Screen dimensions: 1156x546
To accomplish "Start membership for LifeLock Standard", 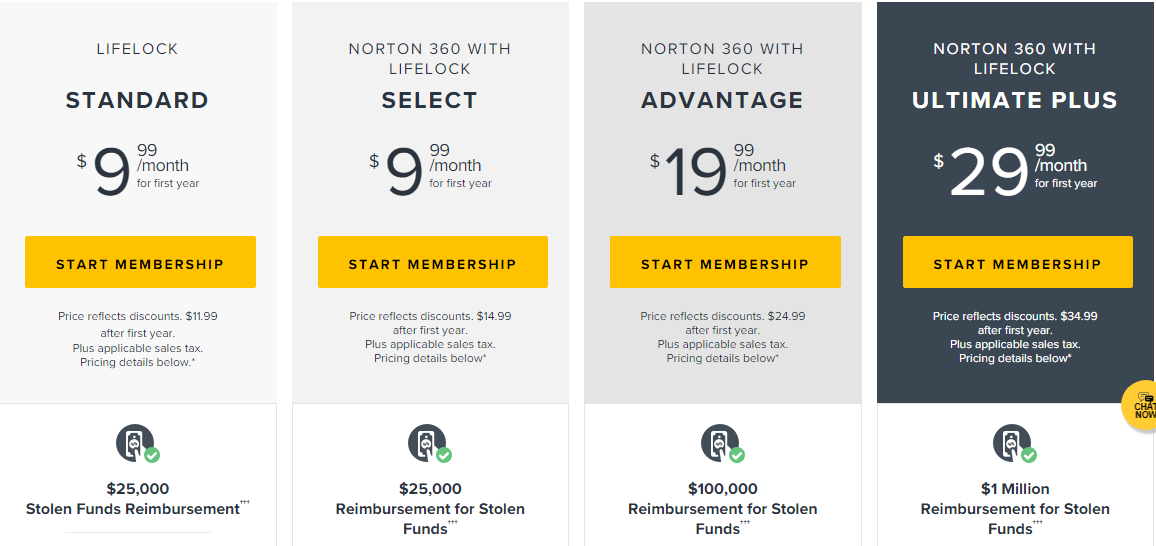I will (140, 262).
